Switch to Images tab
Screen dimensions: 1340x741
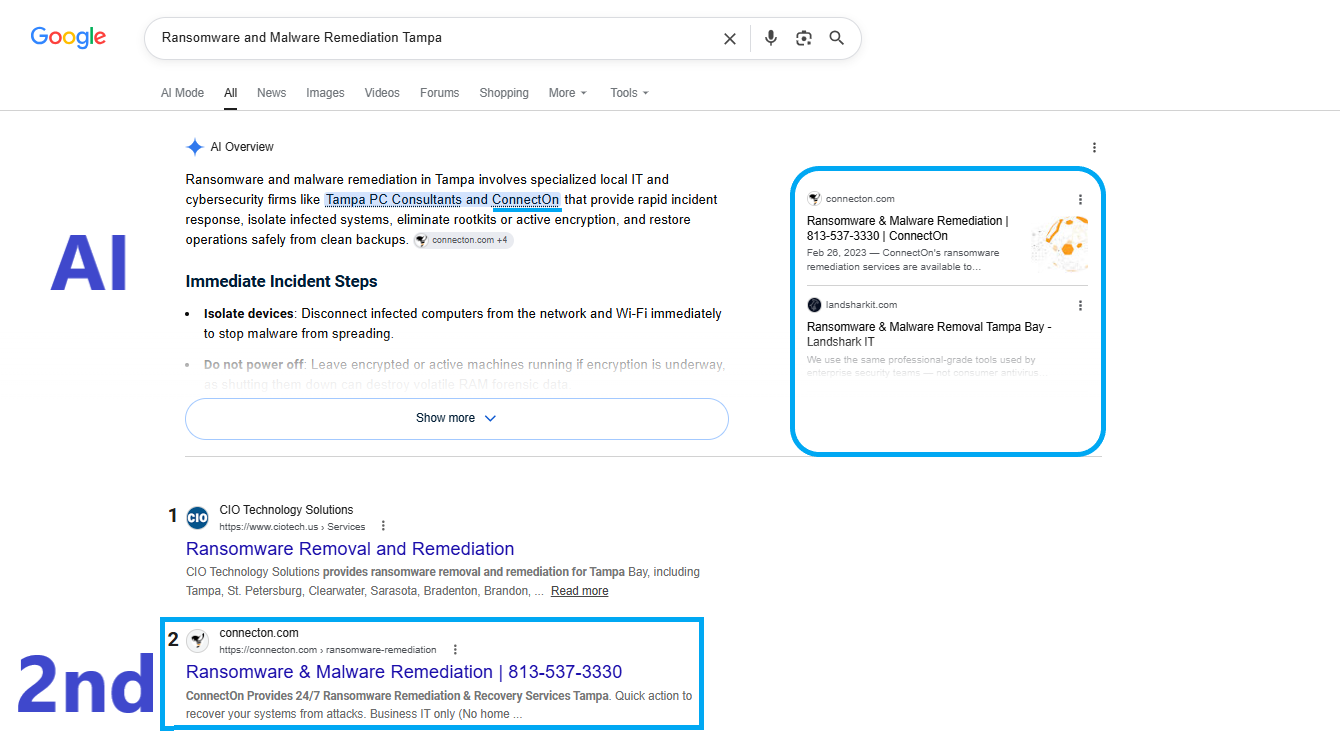[x=325, y=93]
